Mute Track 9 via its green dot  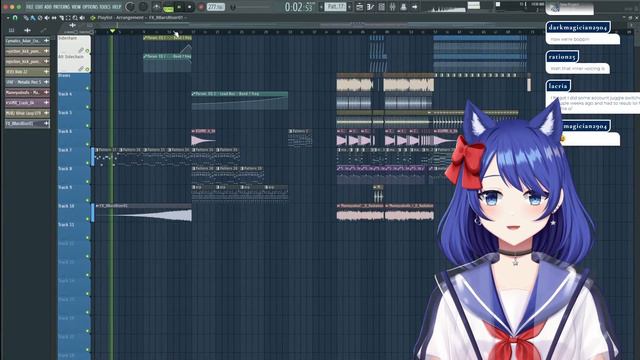coord(87,200)
